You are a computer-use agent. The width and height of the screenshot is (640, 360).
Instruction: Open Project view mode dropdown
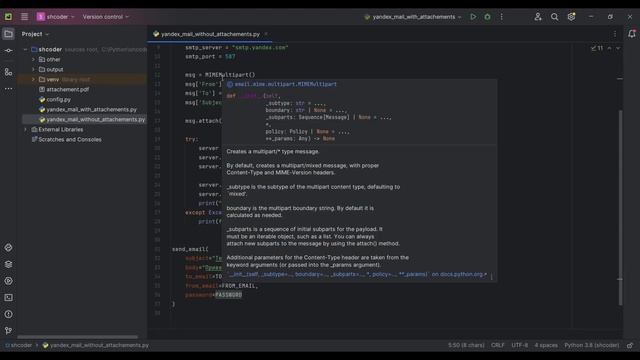[x=35, y=34]
